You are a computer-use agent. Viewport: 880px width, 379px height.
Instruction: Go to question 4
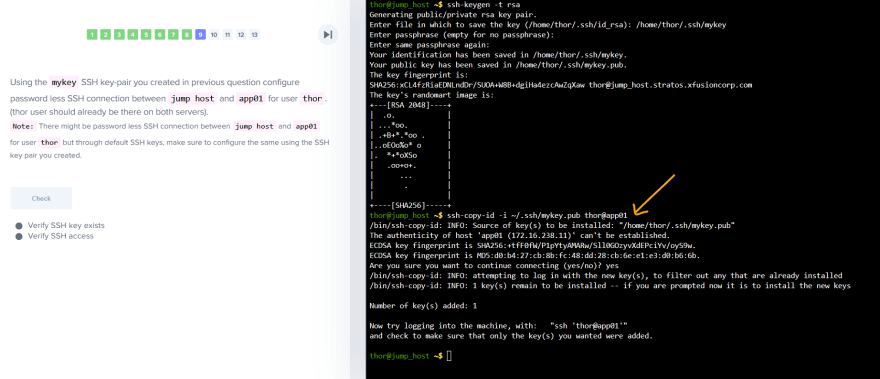click(132, 35)
